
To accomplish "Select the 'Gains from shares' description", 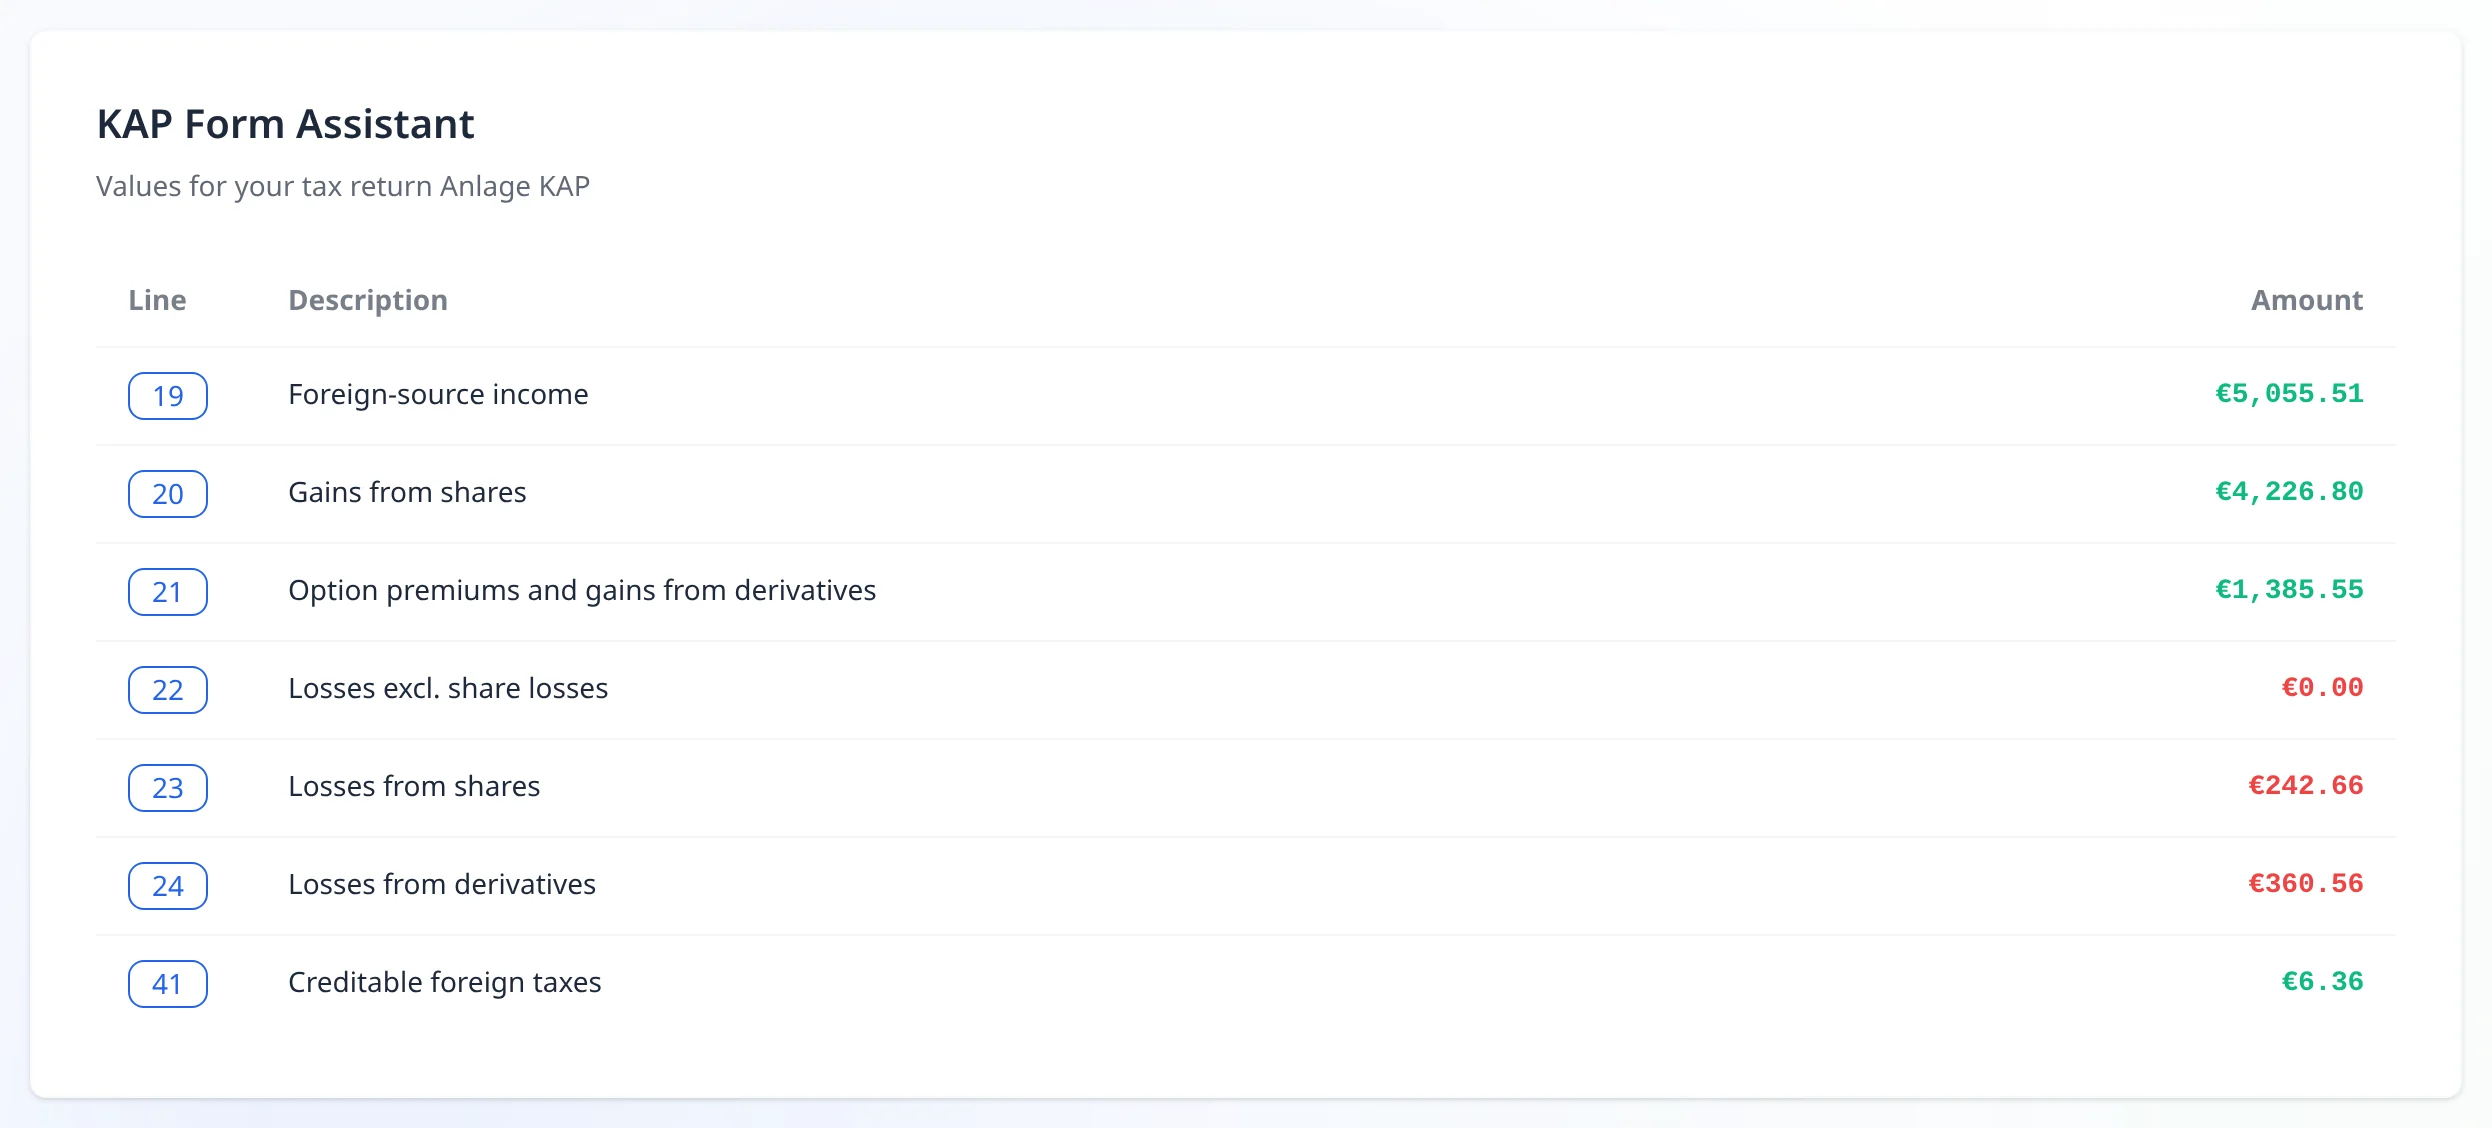I will 407,493.
